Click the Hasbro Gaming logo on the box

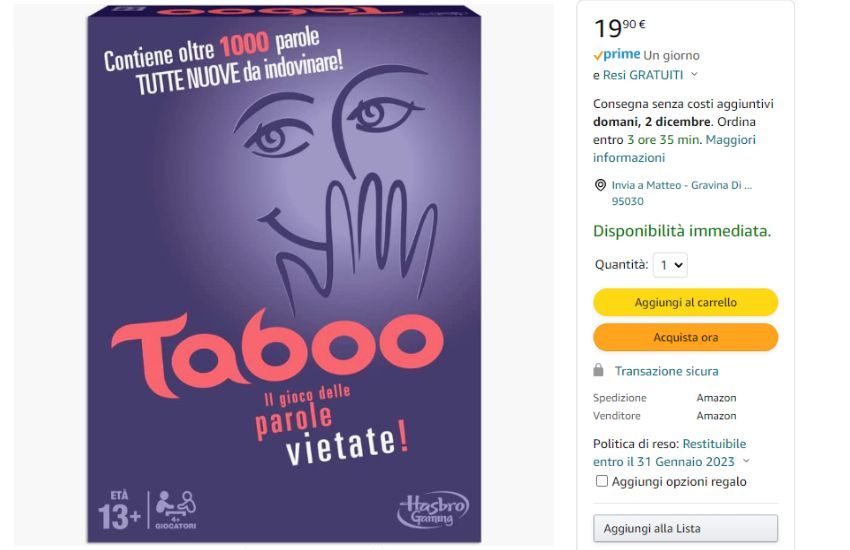click(433, 509)
